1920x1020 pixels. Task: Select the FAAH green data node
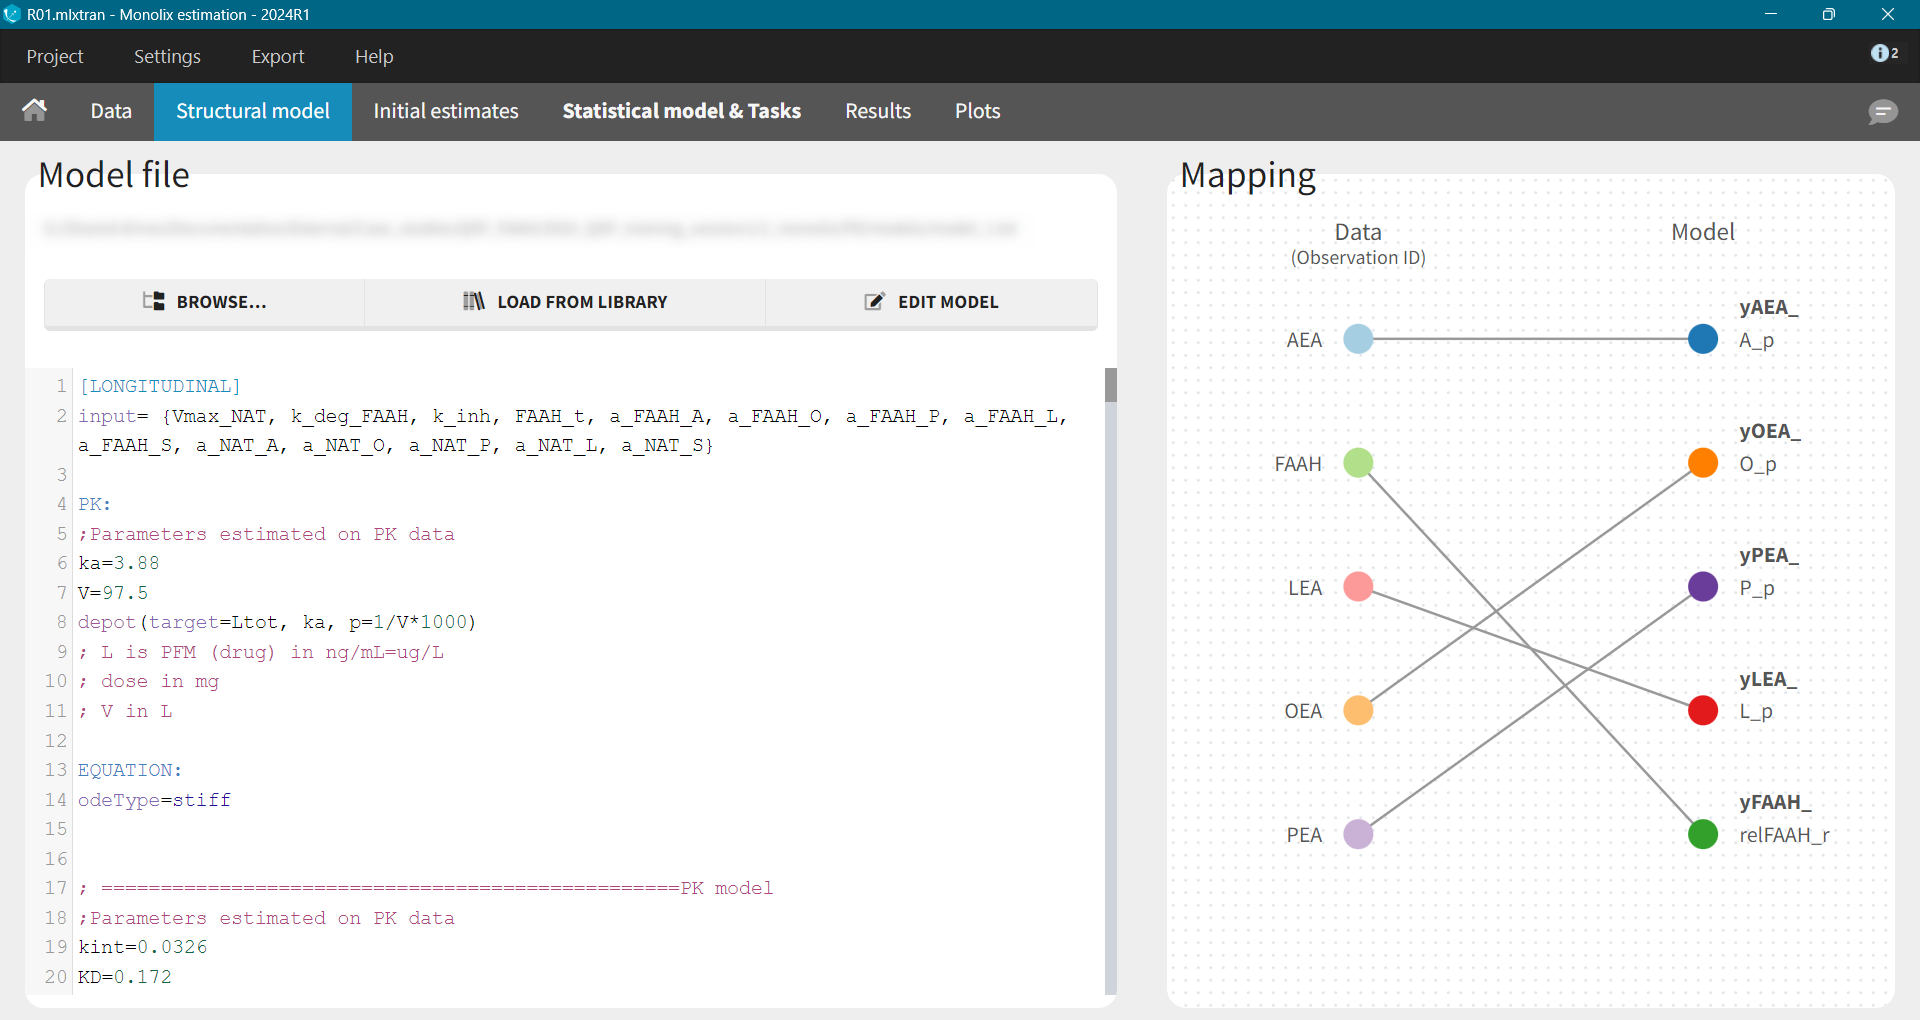point(1358,463)
